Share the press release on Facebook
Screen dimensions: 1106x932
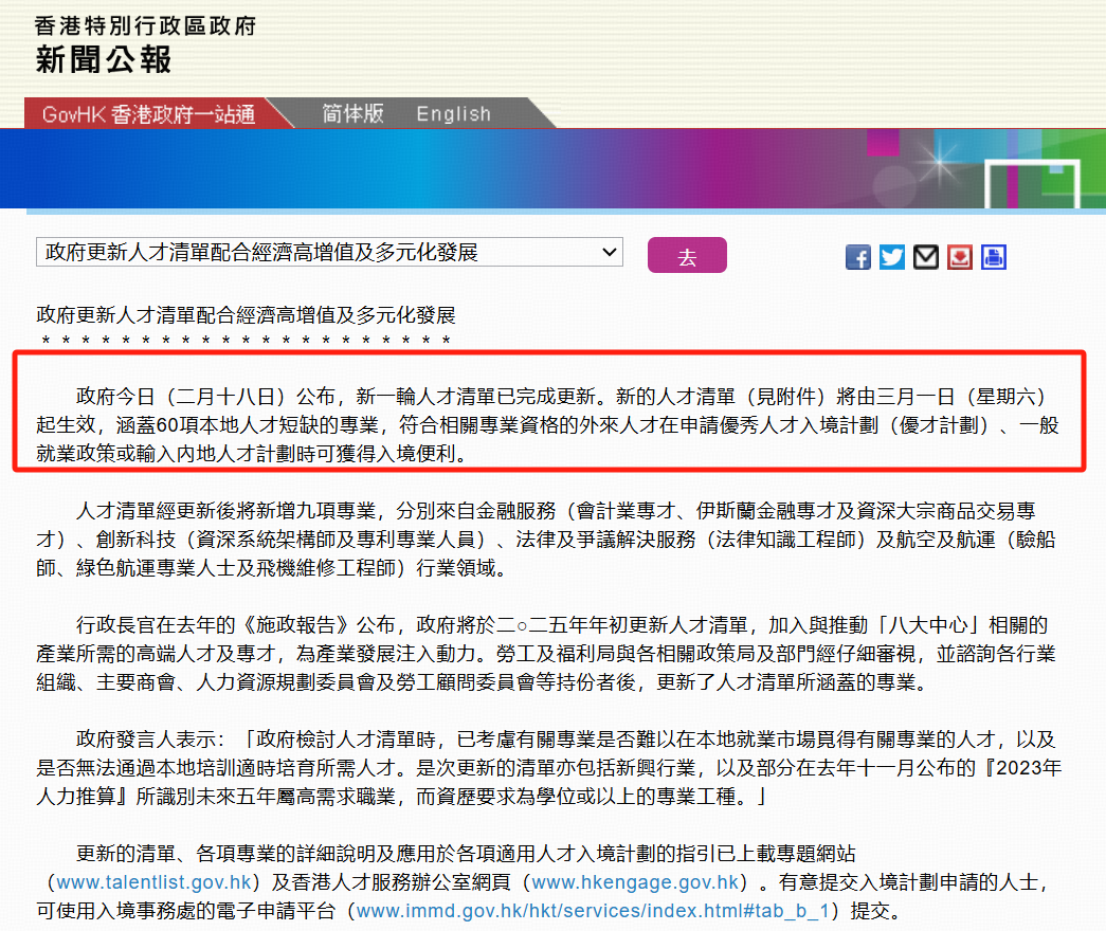[x=858, y=257]
